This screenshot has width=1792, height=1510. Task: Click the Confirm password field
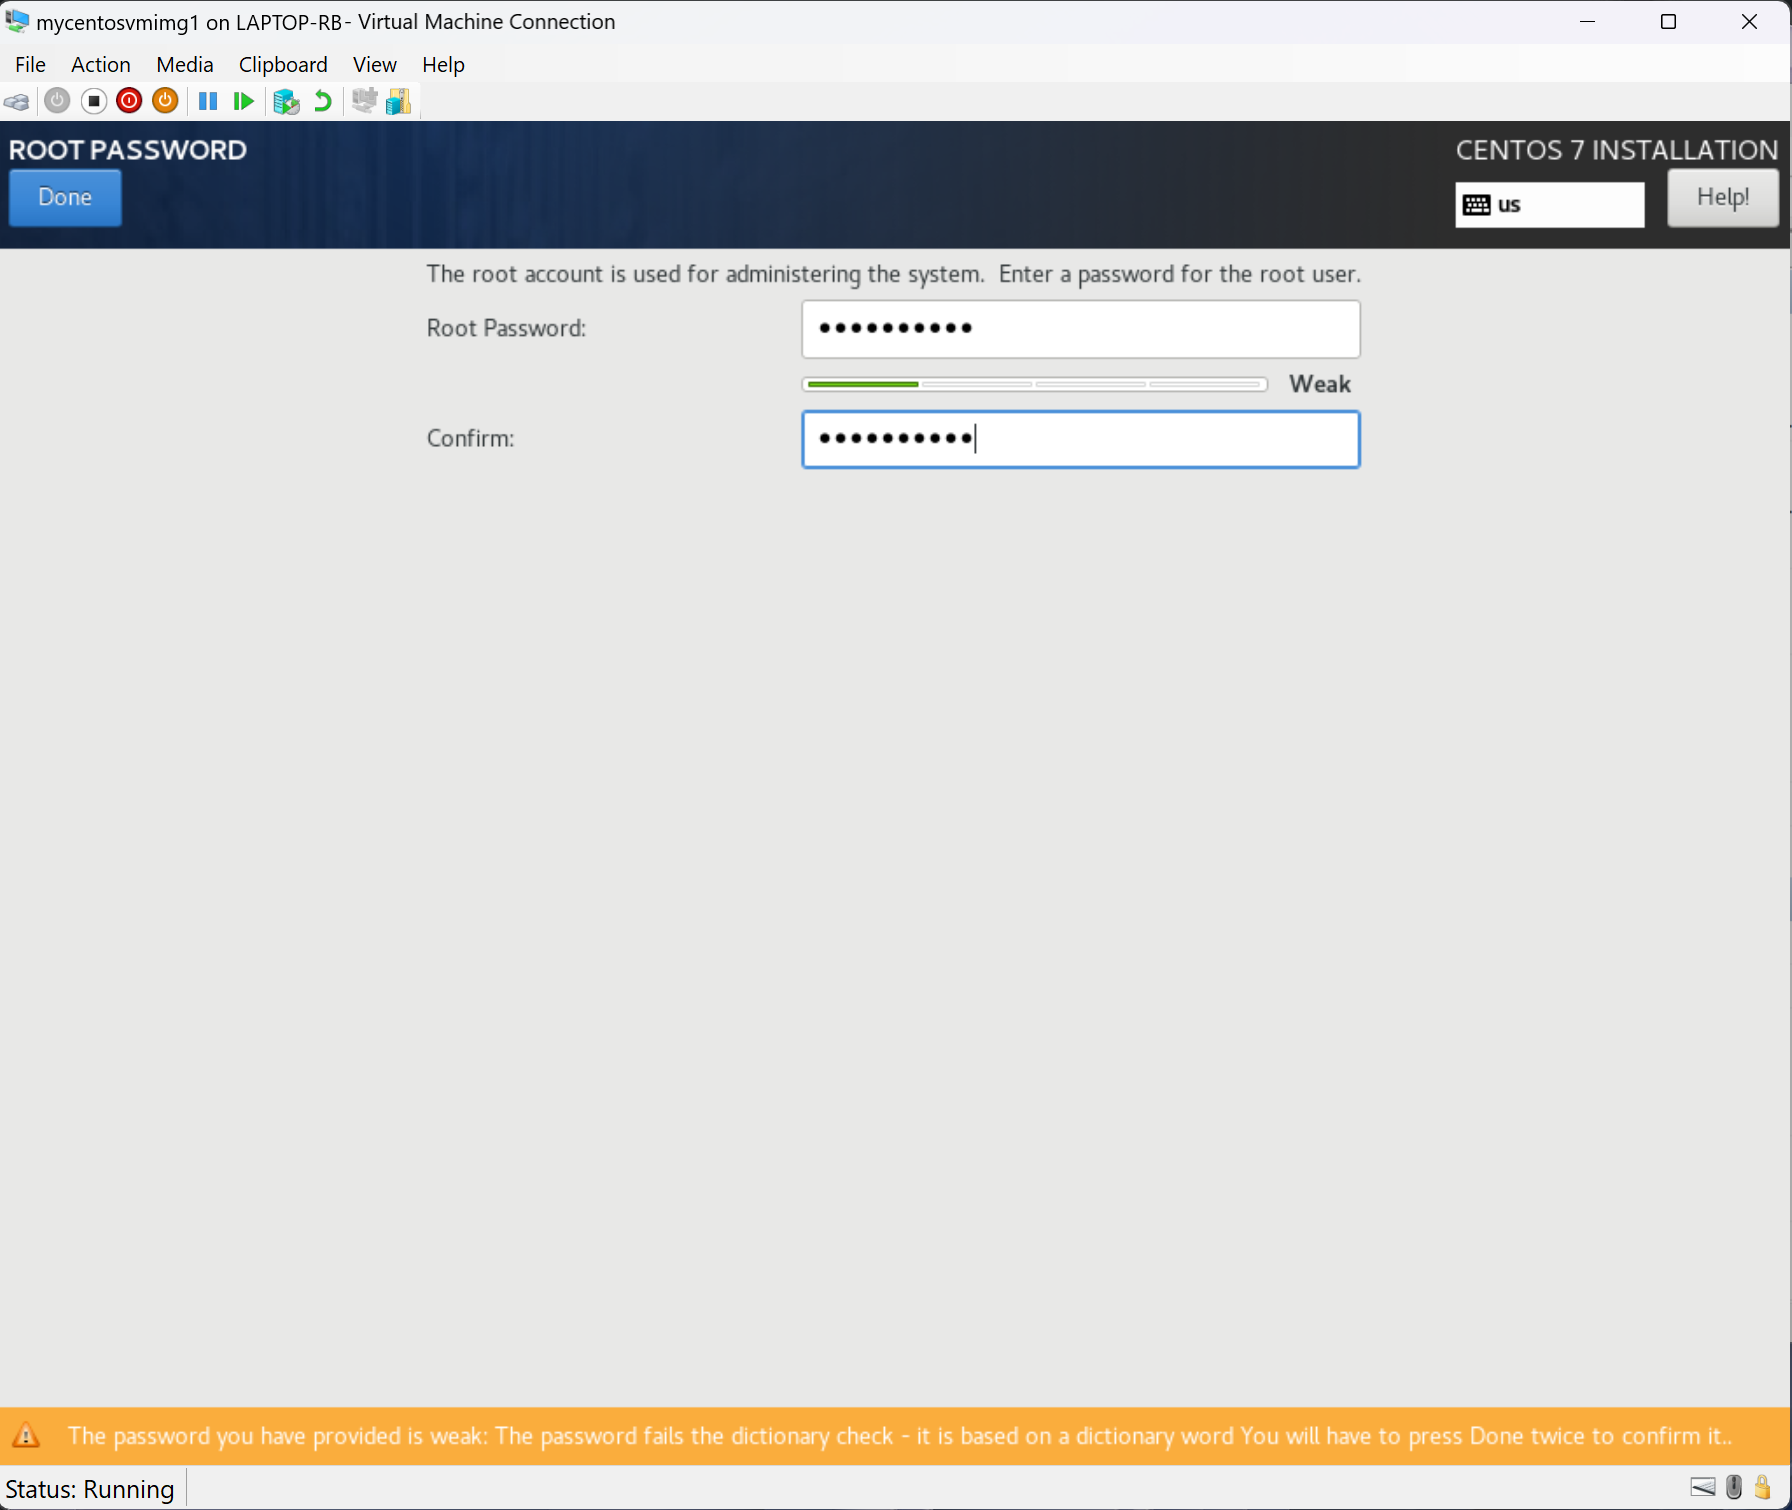point(1080,439)
